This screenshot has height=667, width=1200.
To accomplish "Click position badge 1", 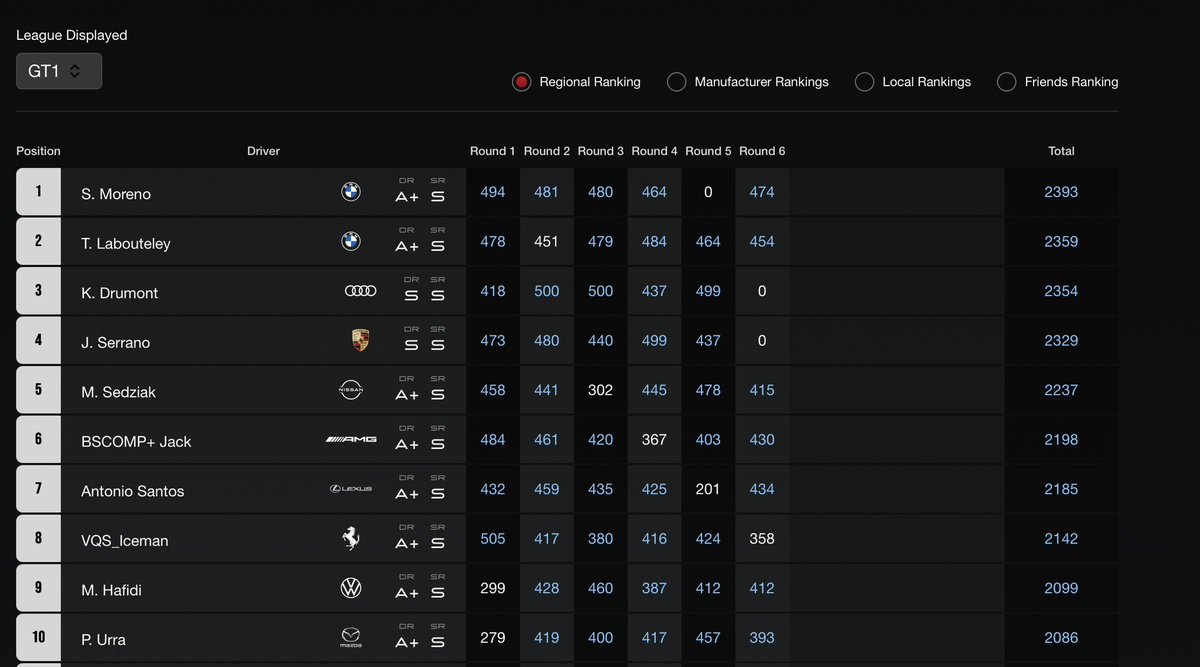I will click(39, 192).
